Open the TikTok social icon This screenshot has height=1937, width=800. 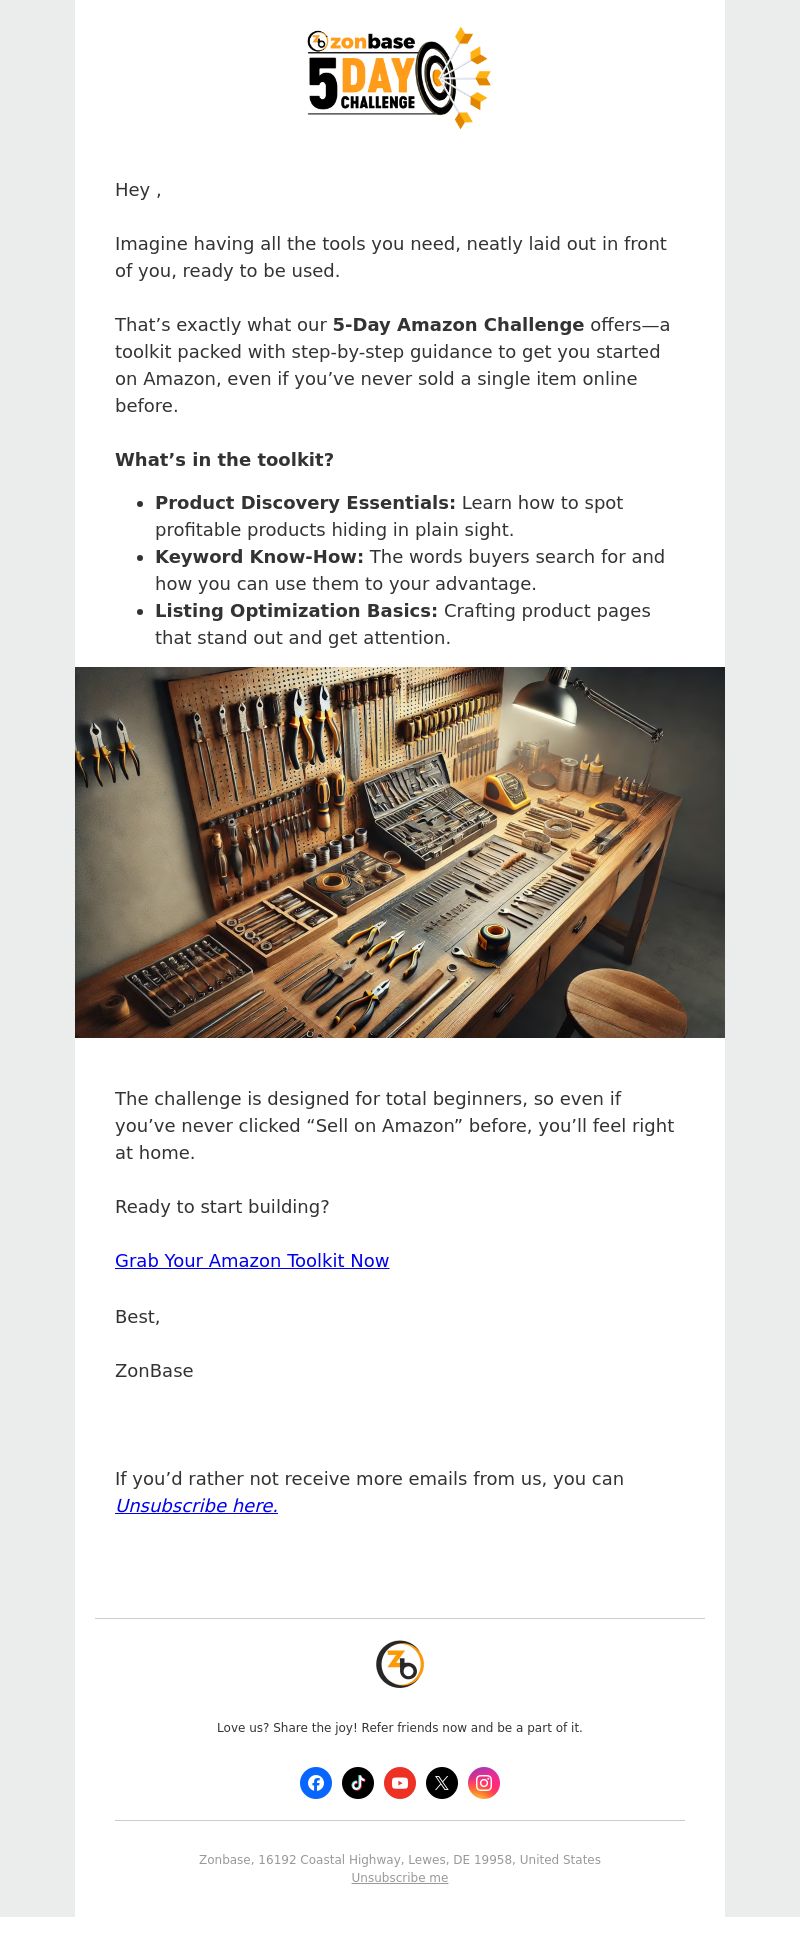point(358,1782)
